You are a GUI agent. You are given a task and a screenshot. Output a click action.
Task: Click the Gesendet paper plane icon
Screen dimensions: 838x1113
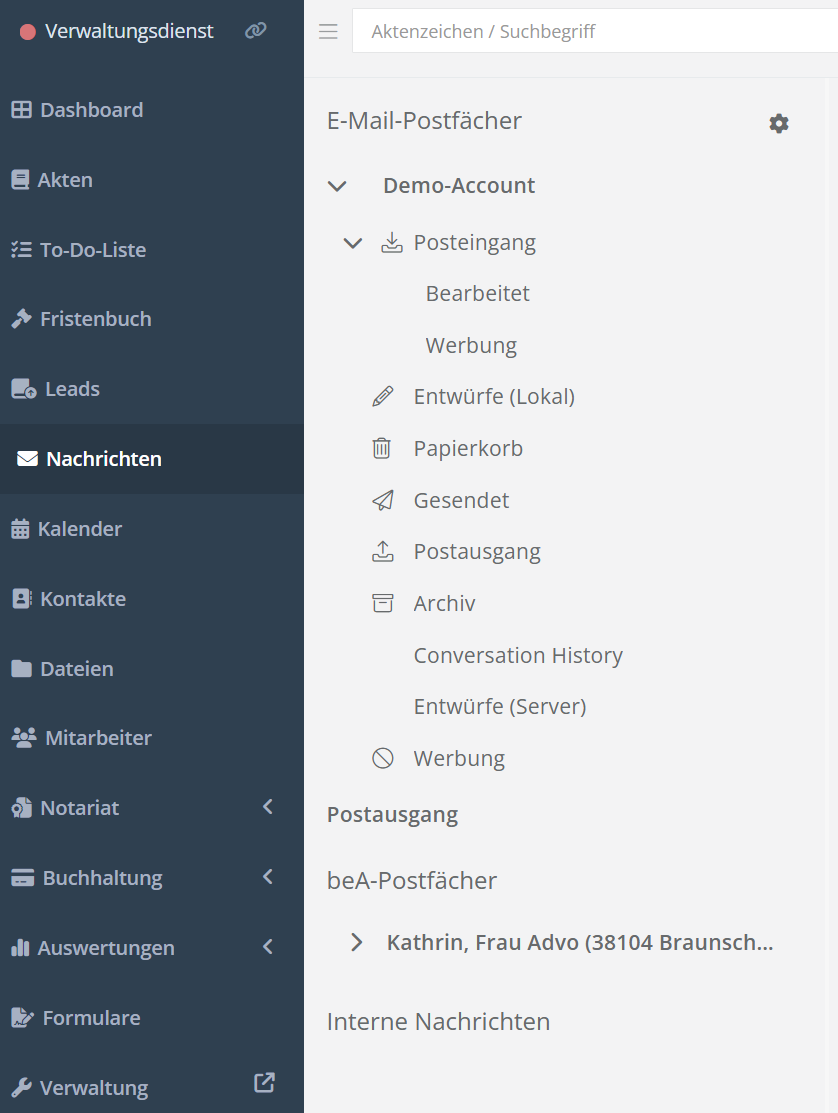coord(382,500)
